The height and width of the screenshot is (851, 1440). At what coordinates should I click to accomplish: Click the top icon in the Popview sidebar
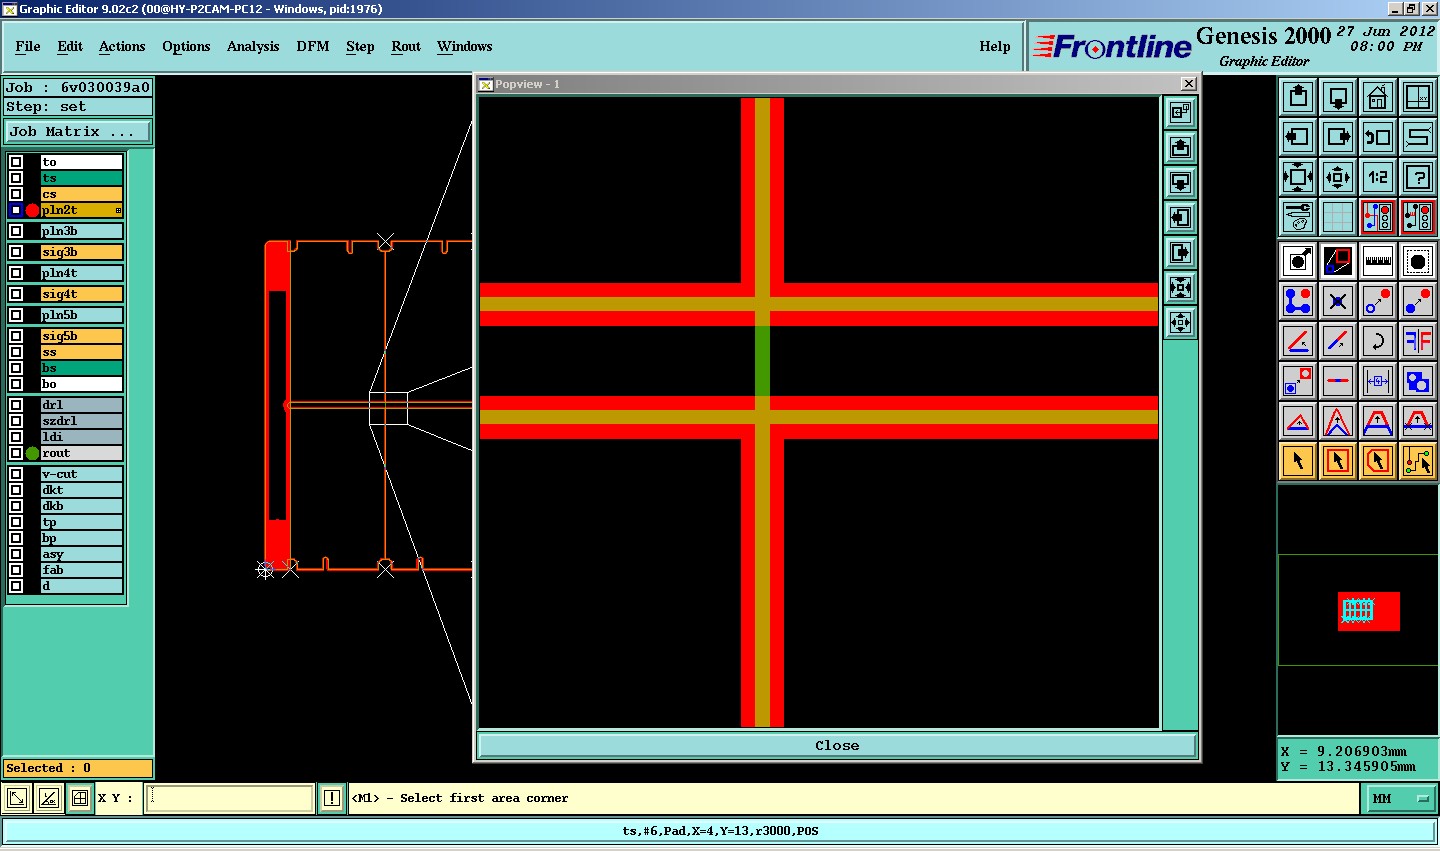[1180, 112]
